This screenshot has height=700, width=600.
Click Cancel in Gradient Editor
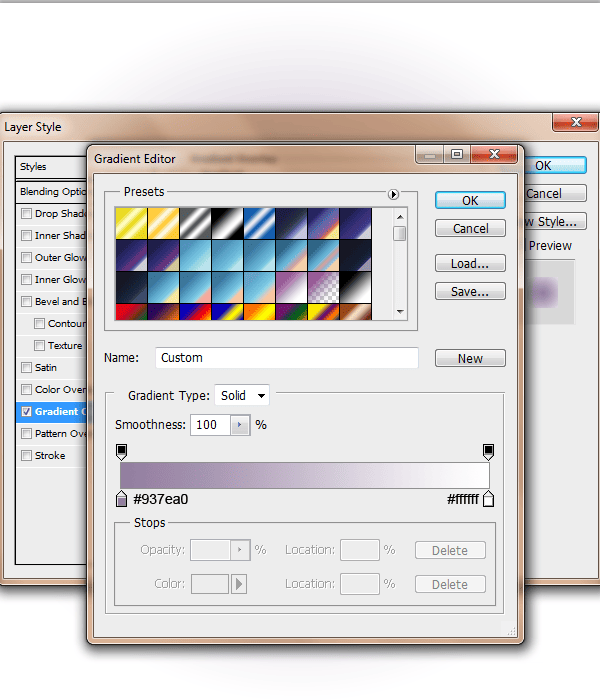tap(470, 228)
